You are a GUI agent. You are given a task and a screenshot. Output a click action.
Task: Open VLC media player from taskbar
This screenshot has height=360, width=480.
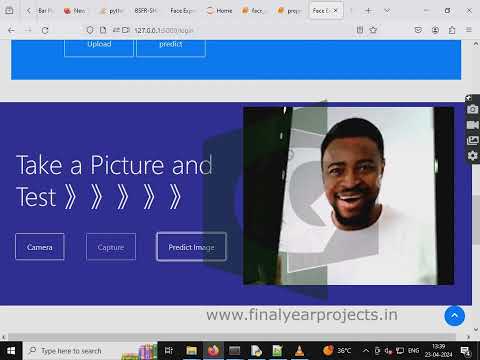(299, 351)
